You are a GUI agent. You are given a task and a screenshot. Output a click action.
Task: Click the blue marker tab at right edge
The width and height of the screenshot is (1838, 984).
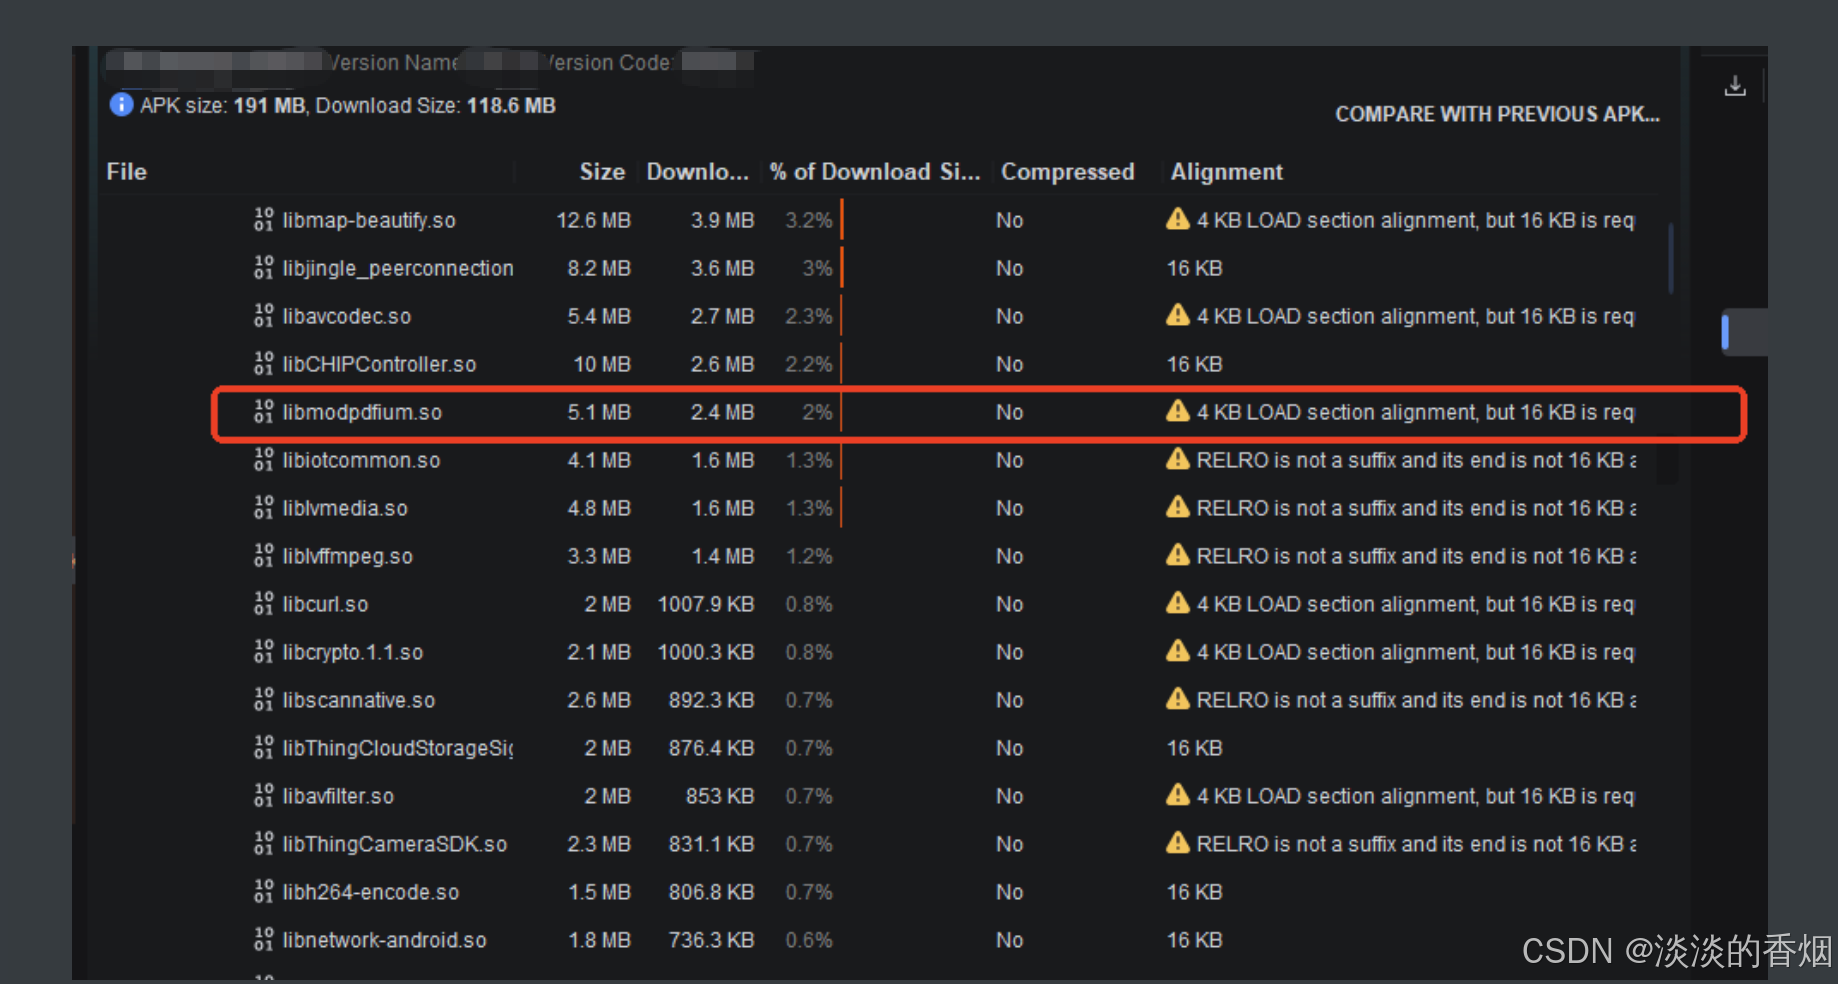(1725, 332)
